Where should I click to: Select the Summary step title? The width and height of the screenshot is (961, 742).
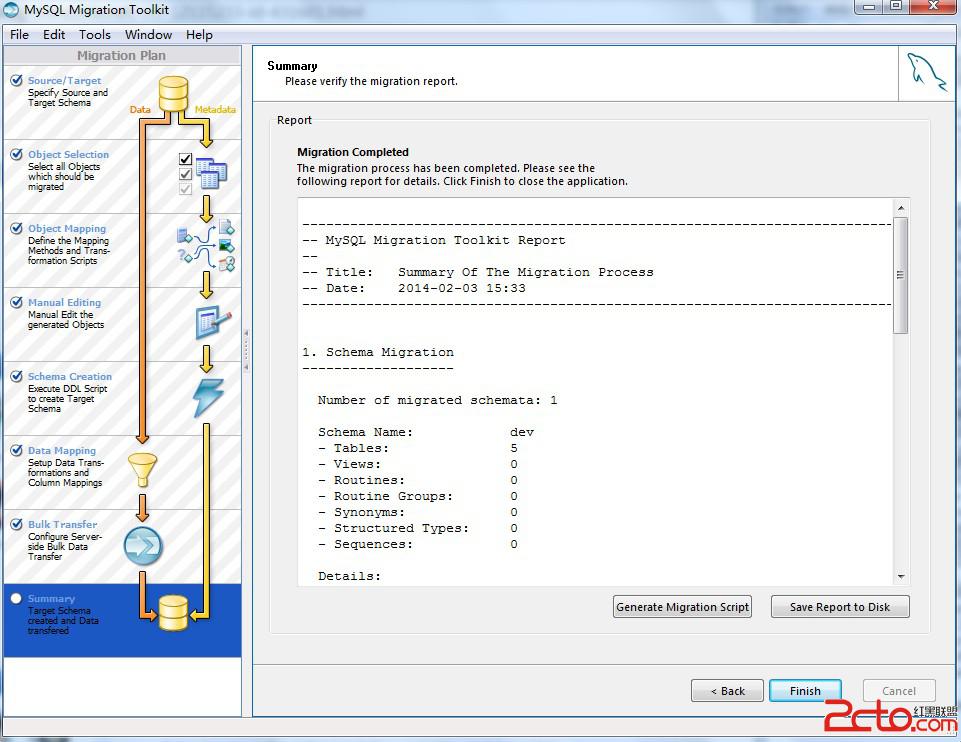coord(51,599)
